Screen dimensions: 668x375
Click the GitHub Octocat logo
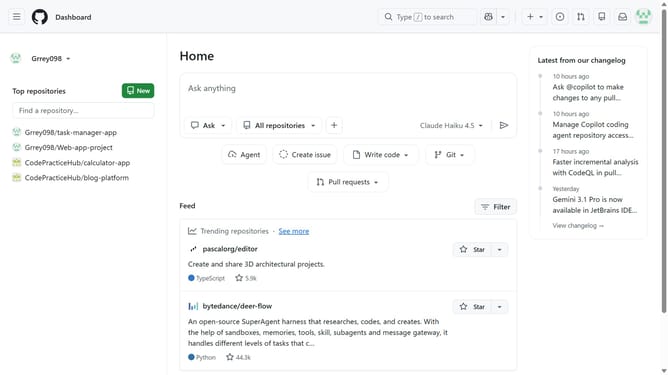[40, 17]
